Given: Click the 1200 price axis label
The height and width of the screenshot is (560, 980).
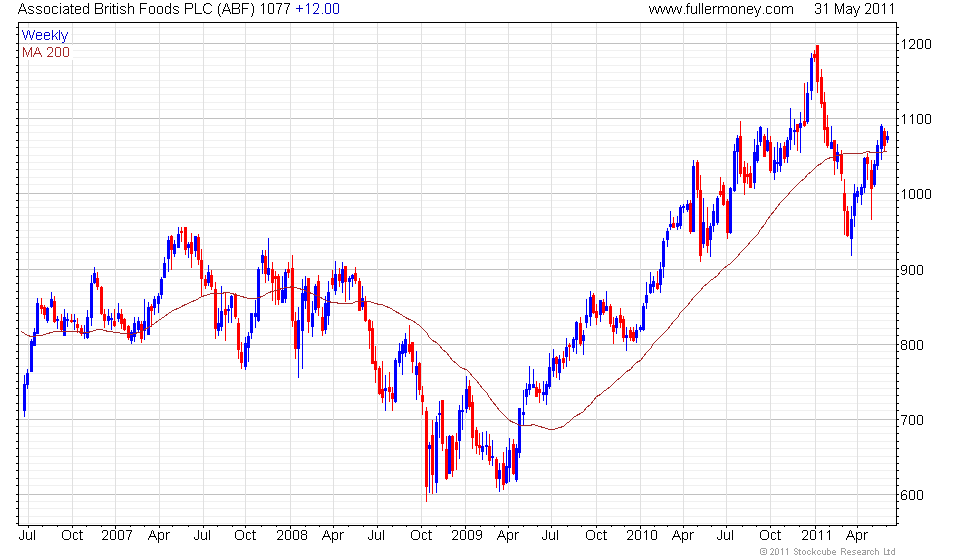Looking at the screenshot, I should (916, 44).
